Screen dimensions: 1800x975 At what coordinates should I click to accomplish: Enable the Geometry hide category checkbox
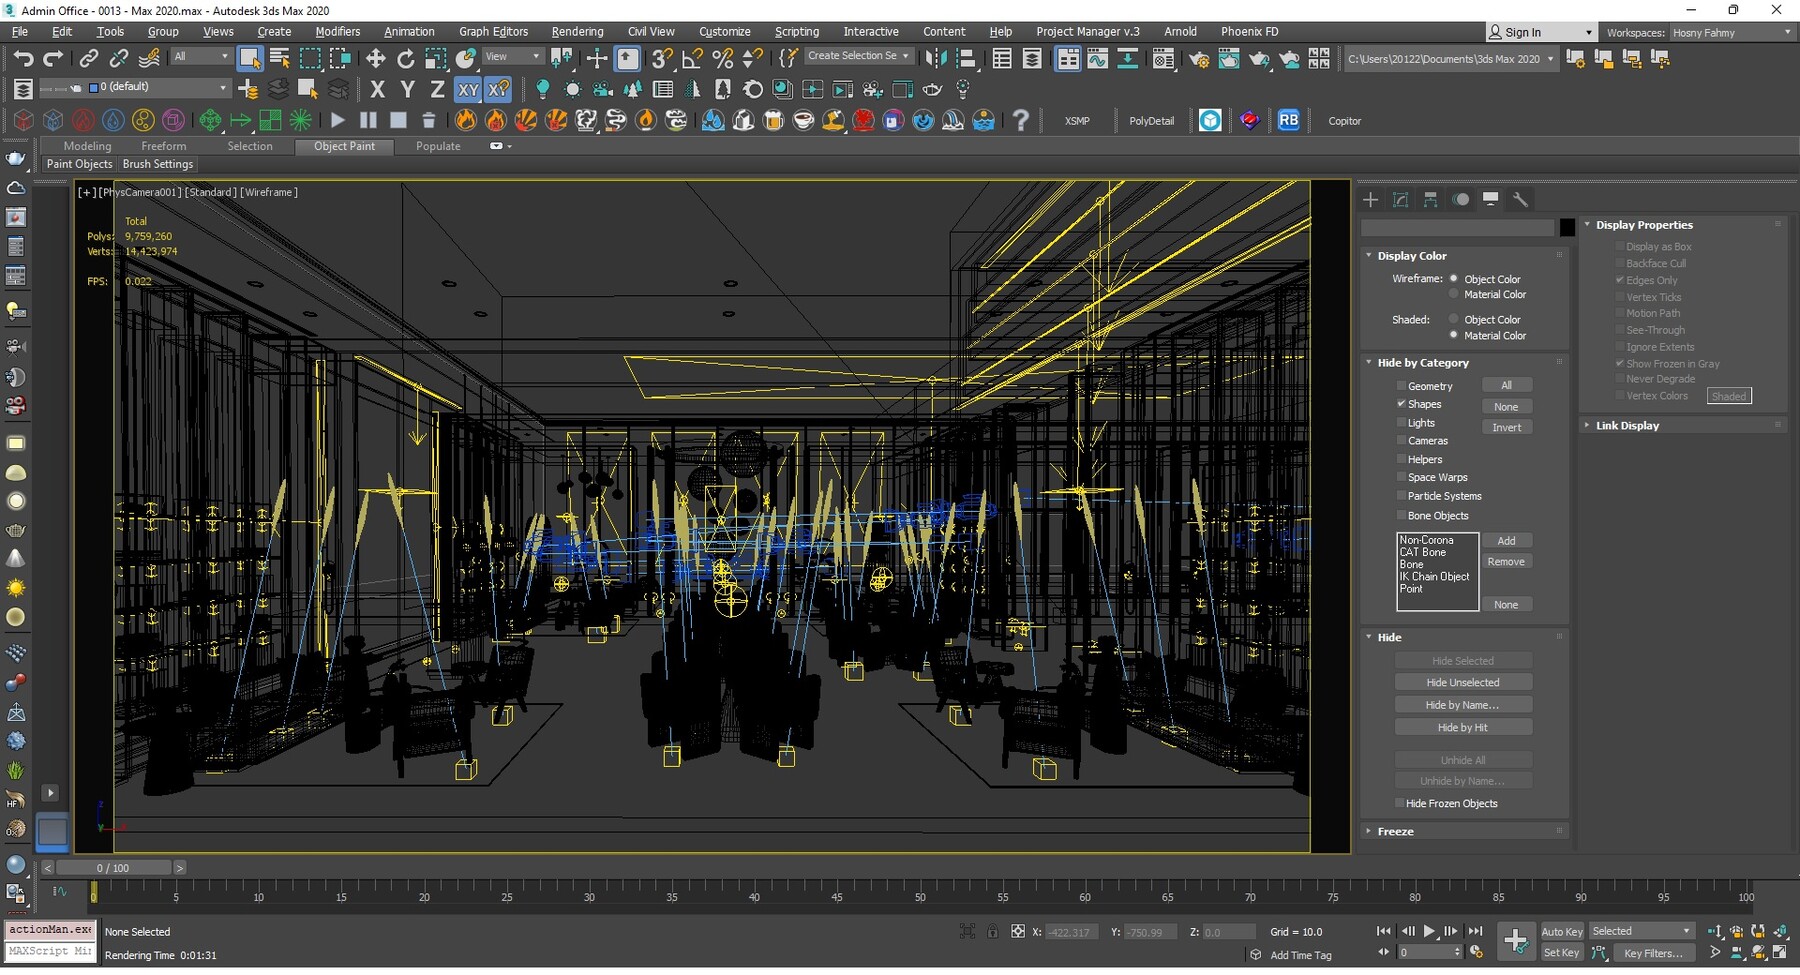tap(1401, 386)
